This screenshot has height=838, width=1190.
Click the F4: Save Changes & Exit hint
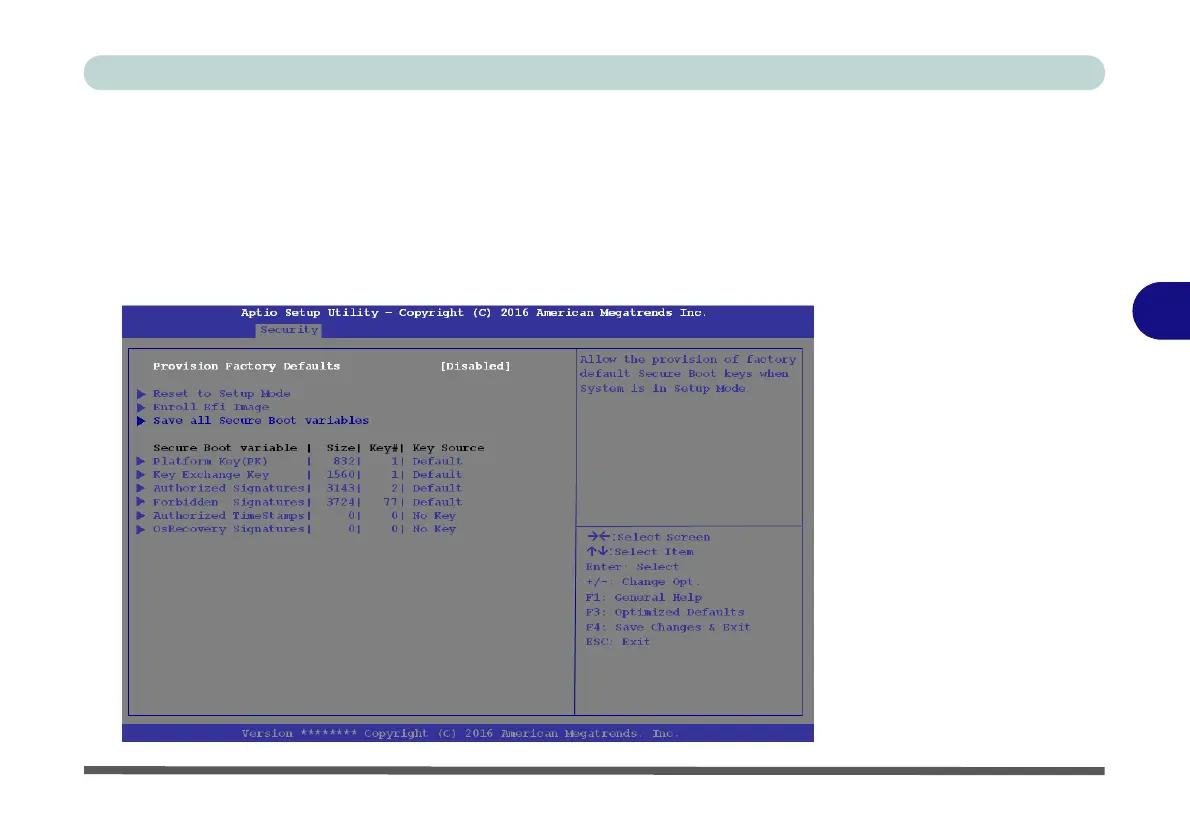668,627
